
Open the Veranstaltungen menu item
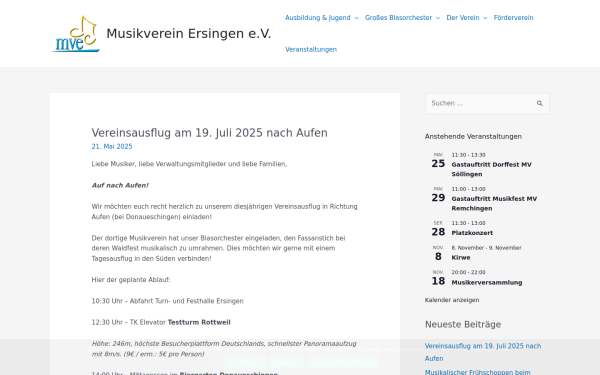tap(311, 49)
